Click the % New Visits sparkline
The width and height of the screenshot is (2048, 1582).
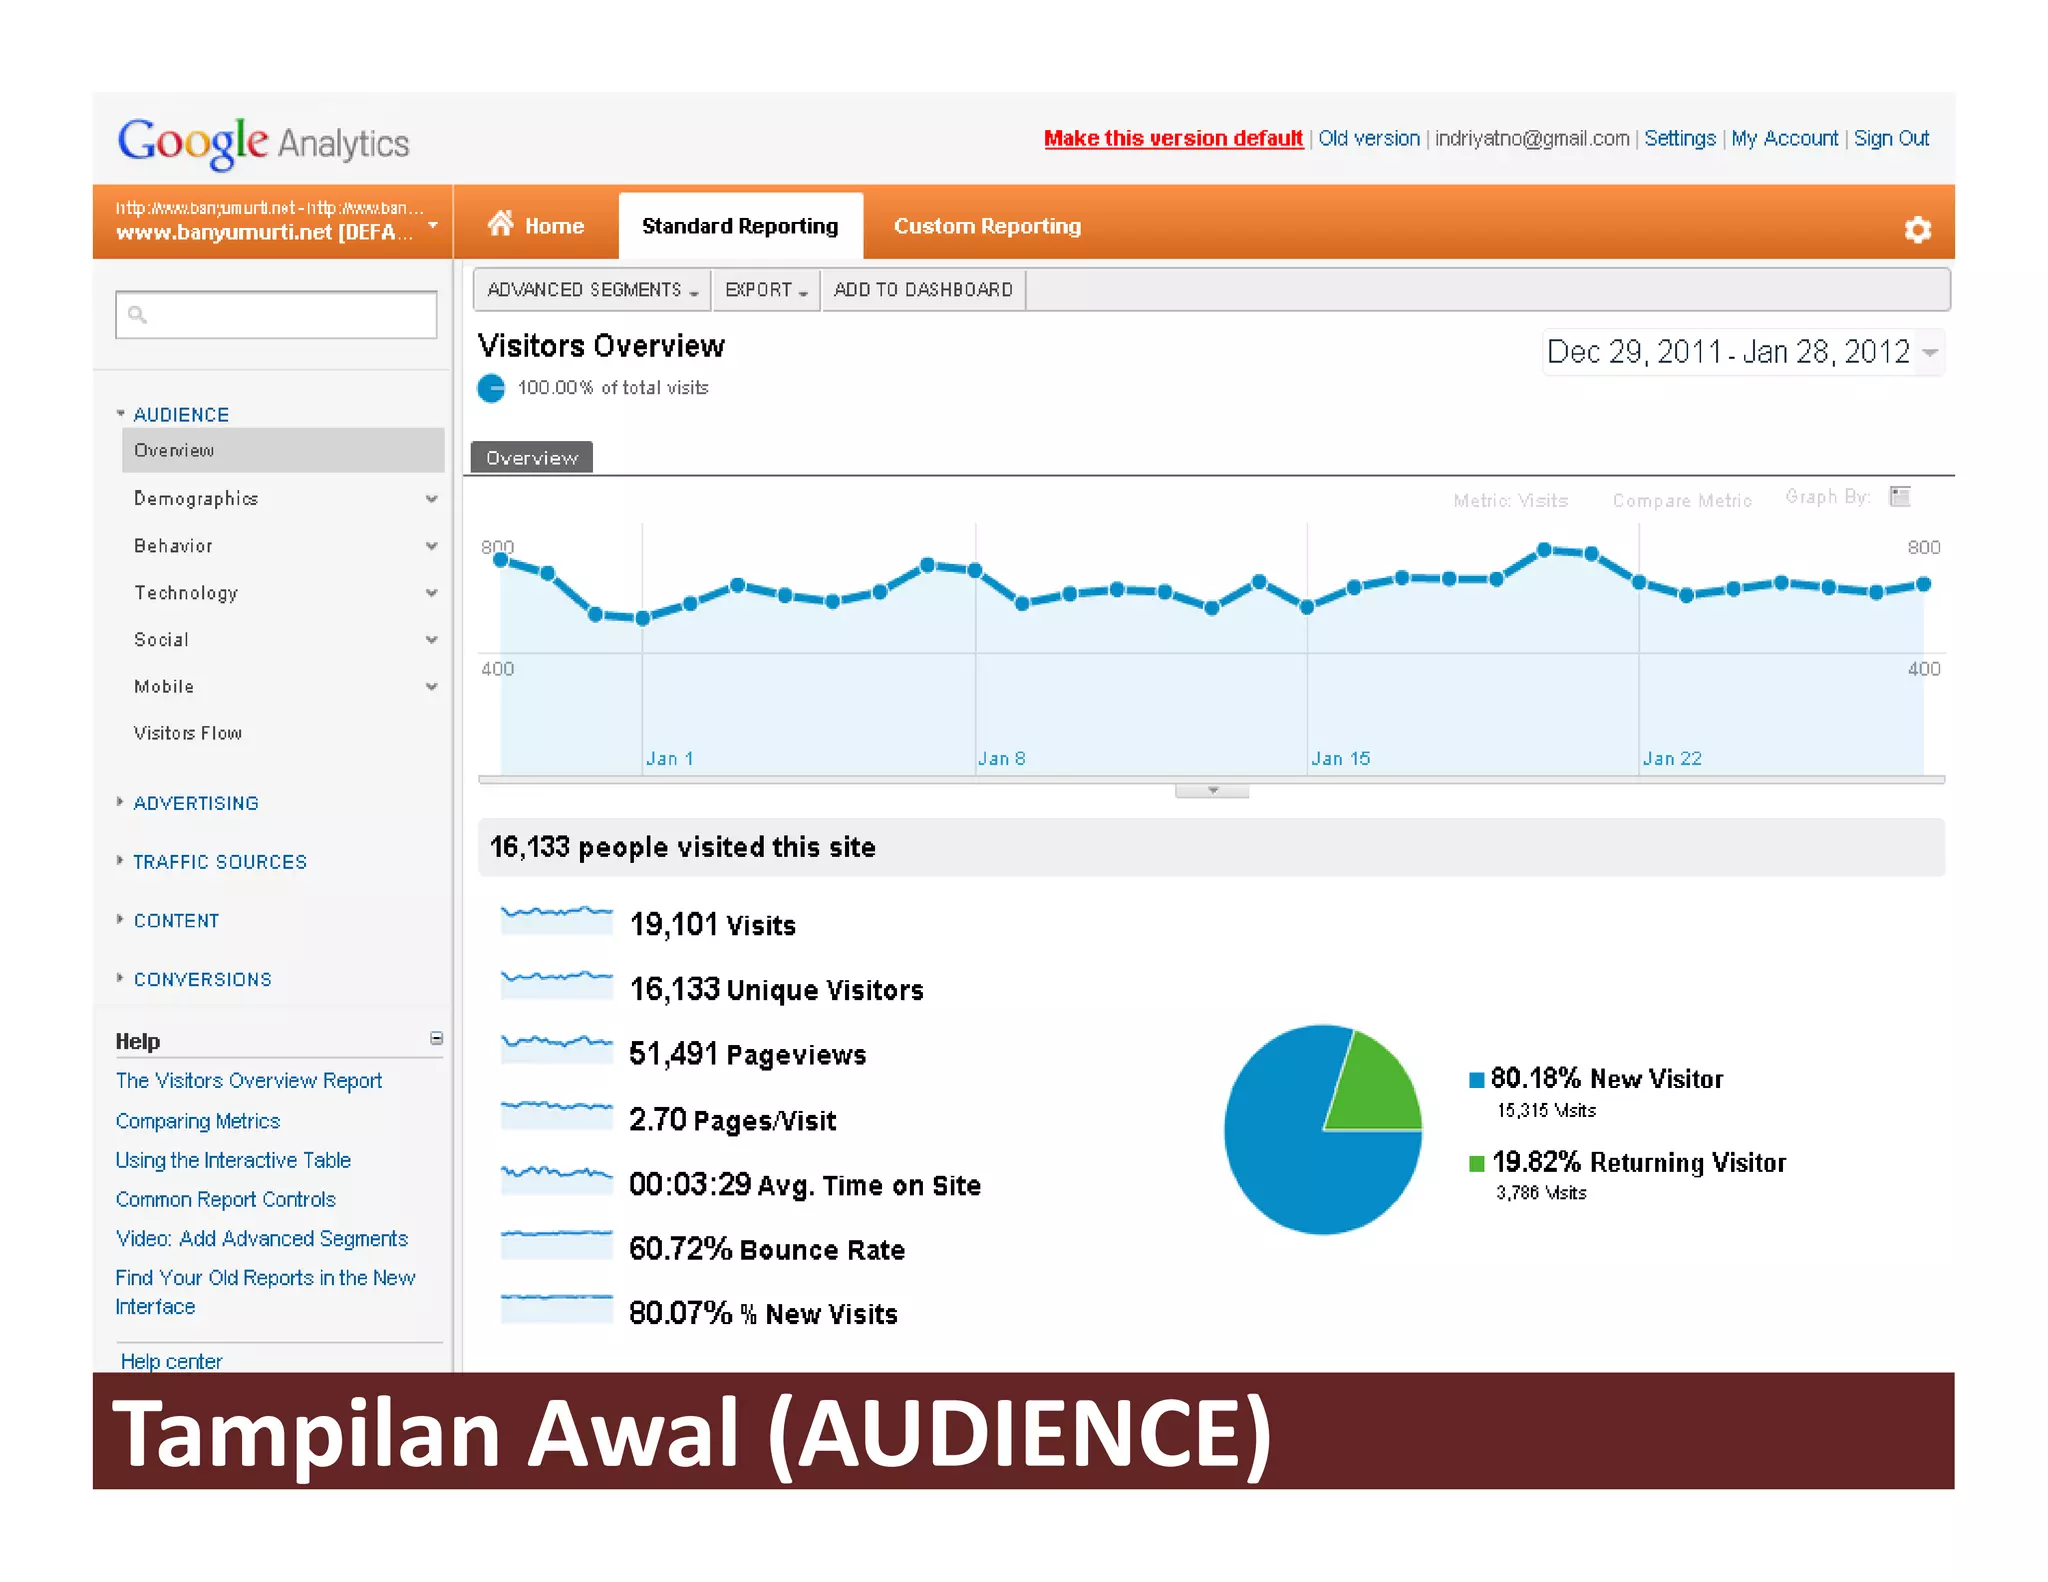(x=556, y=1308)
